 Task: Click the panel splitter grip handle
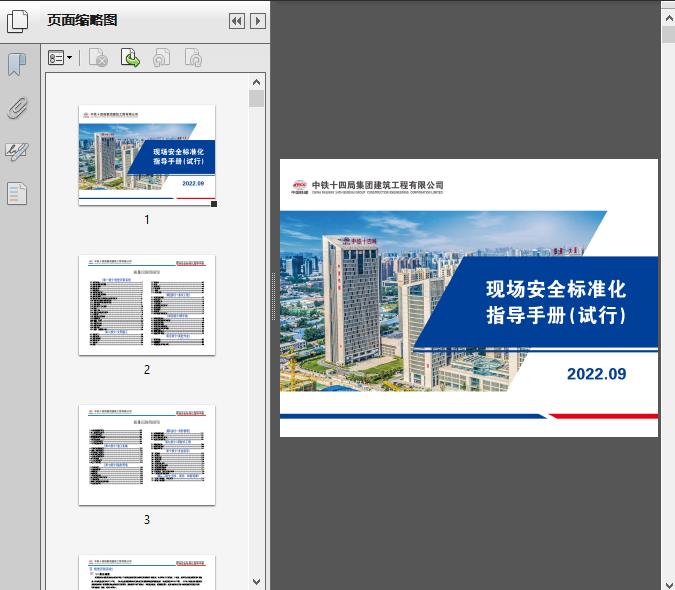(273, 297)
